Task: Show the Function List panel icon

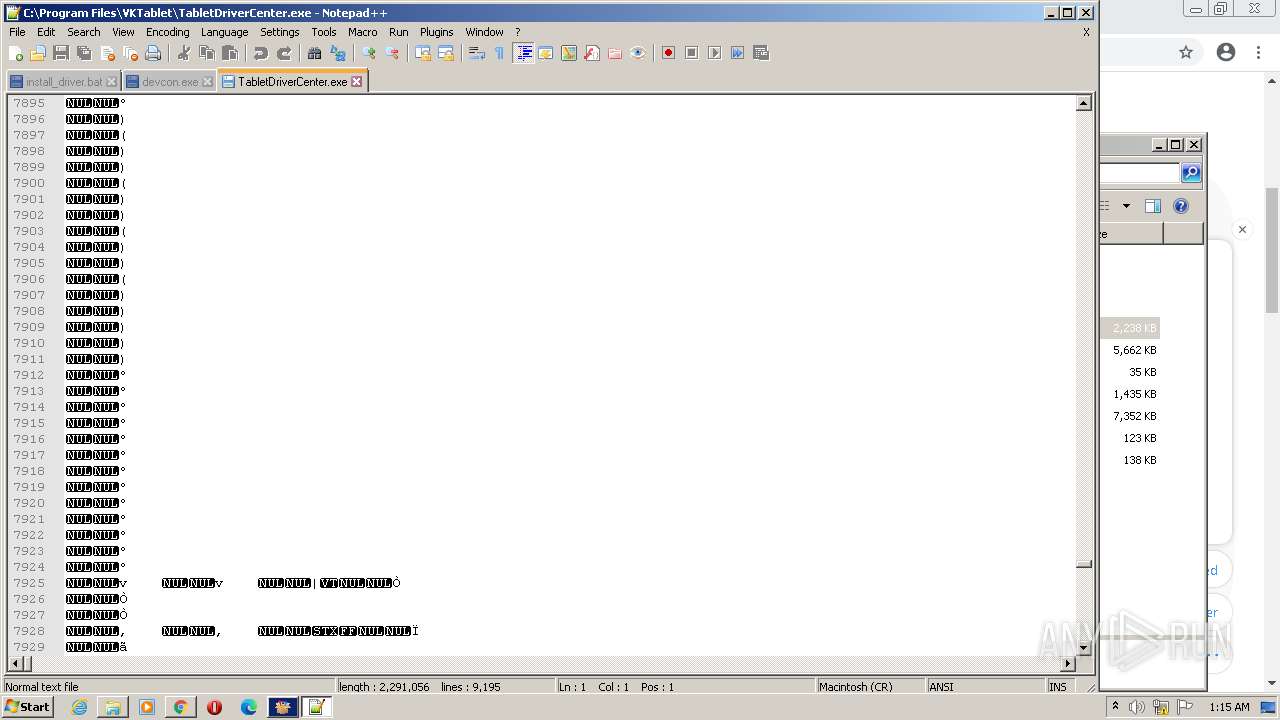Action: [592, 53]
